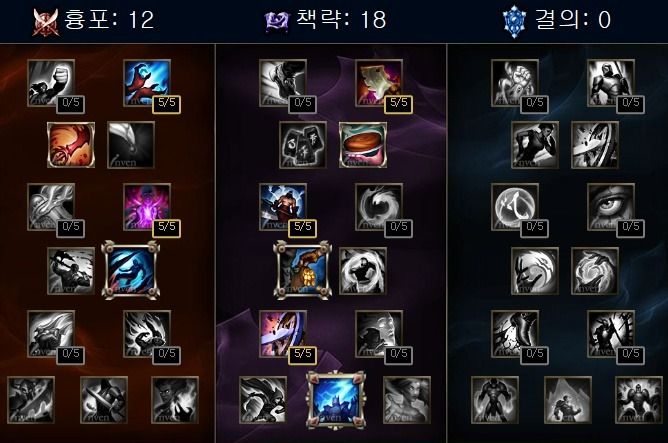
Task: Select the Secret Stash biscuit mastery icon
Action: tap(363, 145)
